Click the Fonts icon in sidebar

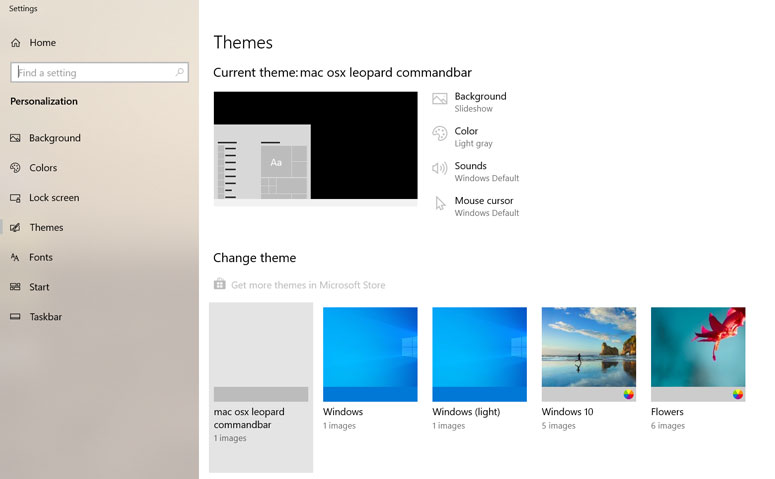tap(15, 257)
